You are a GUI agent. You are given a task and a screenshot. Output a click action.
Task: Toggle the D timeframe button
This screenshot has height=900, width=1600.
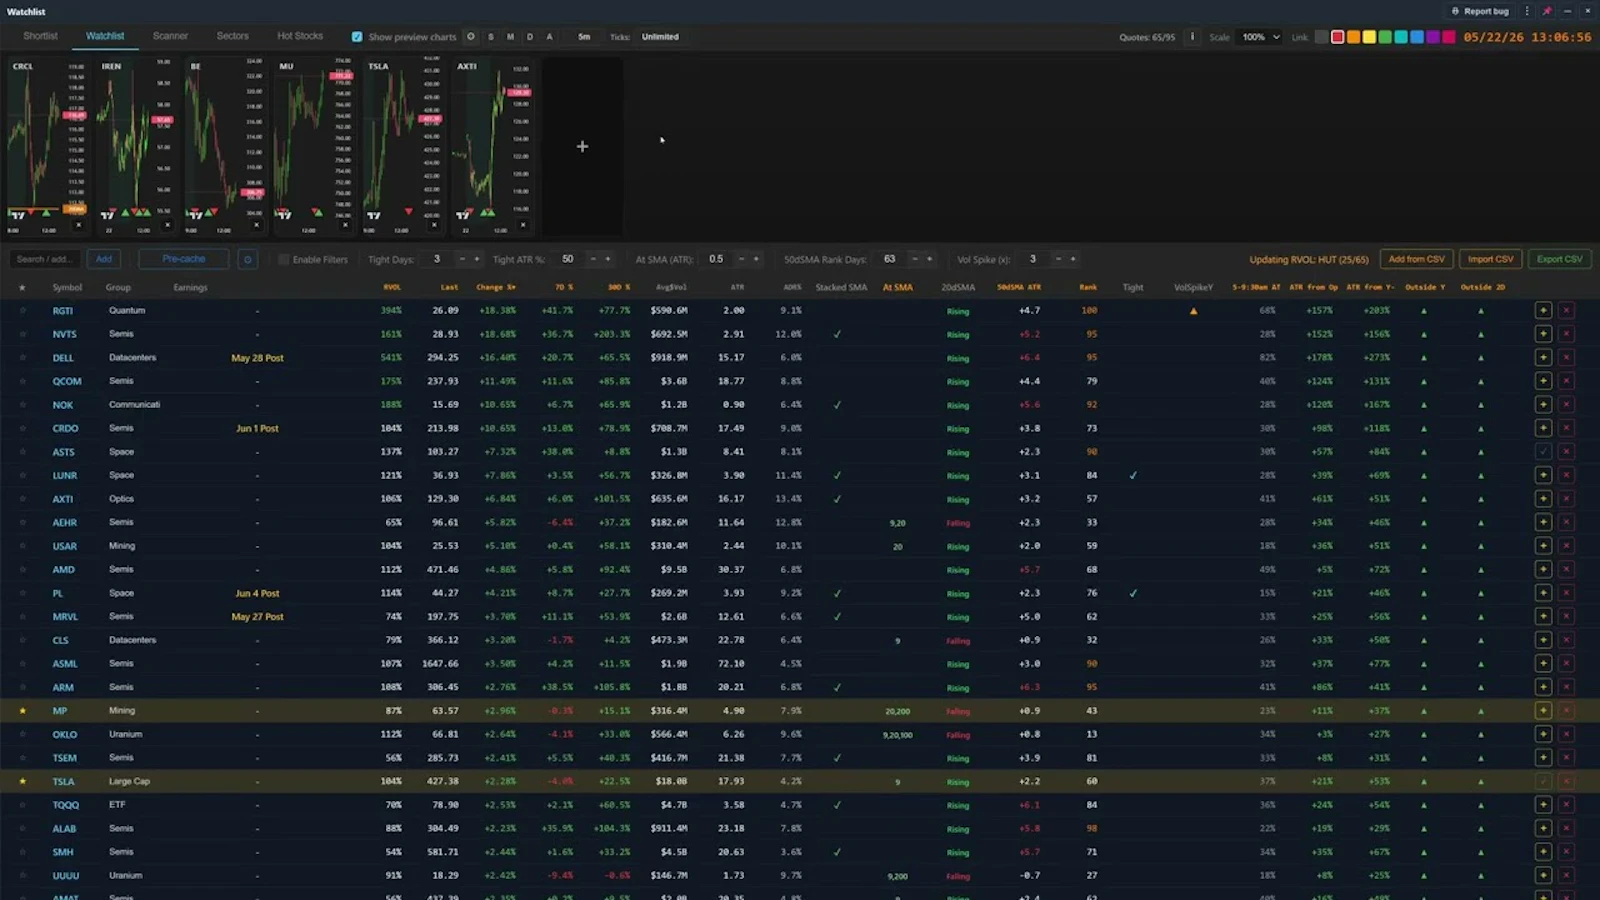[530, 37]
